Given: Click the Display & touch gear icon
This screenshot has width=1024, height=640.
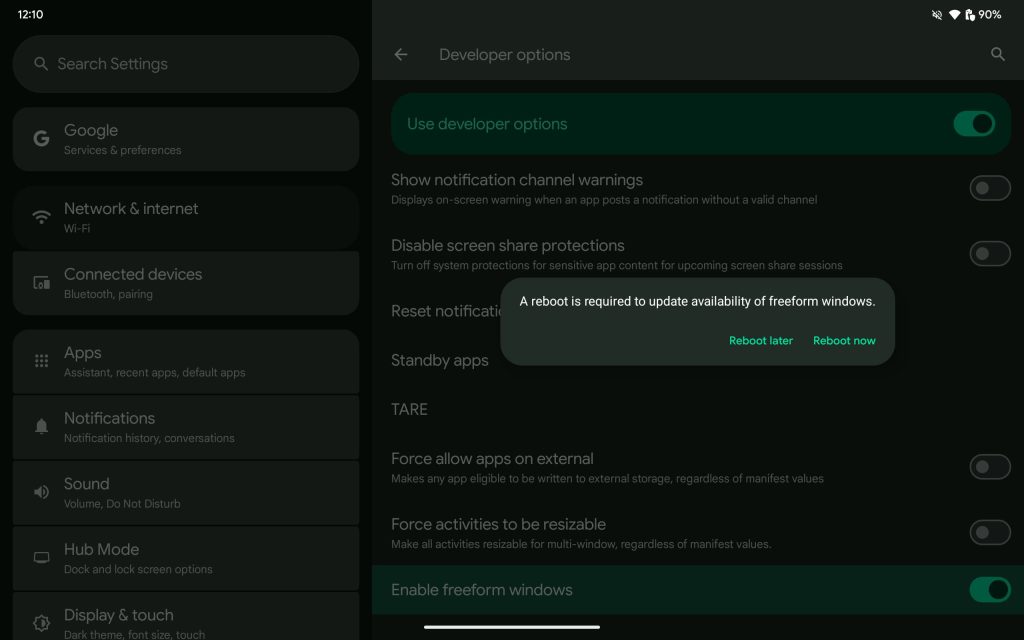Looking at the screenshot, I should (41, 622).
